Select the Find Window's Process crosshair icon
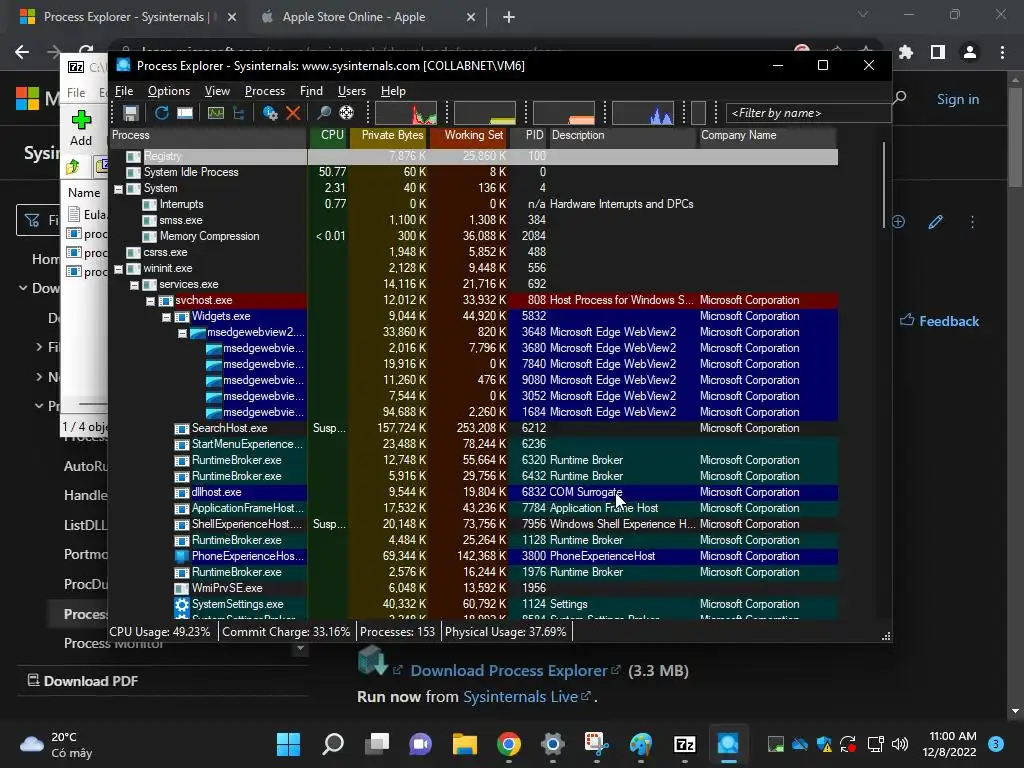Screen dimensions: 1024x768 (347, 113)
